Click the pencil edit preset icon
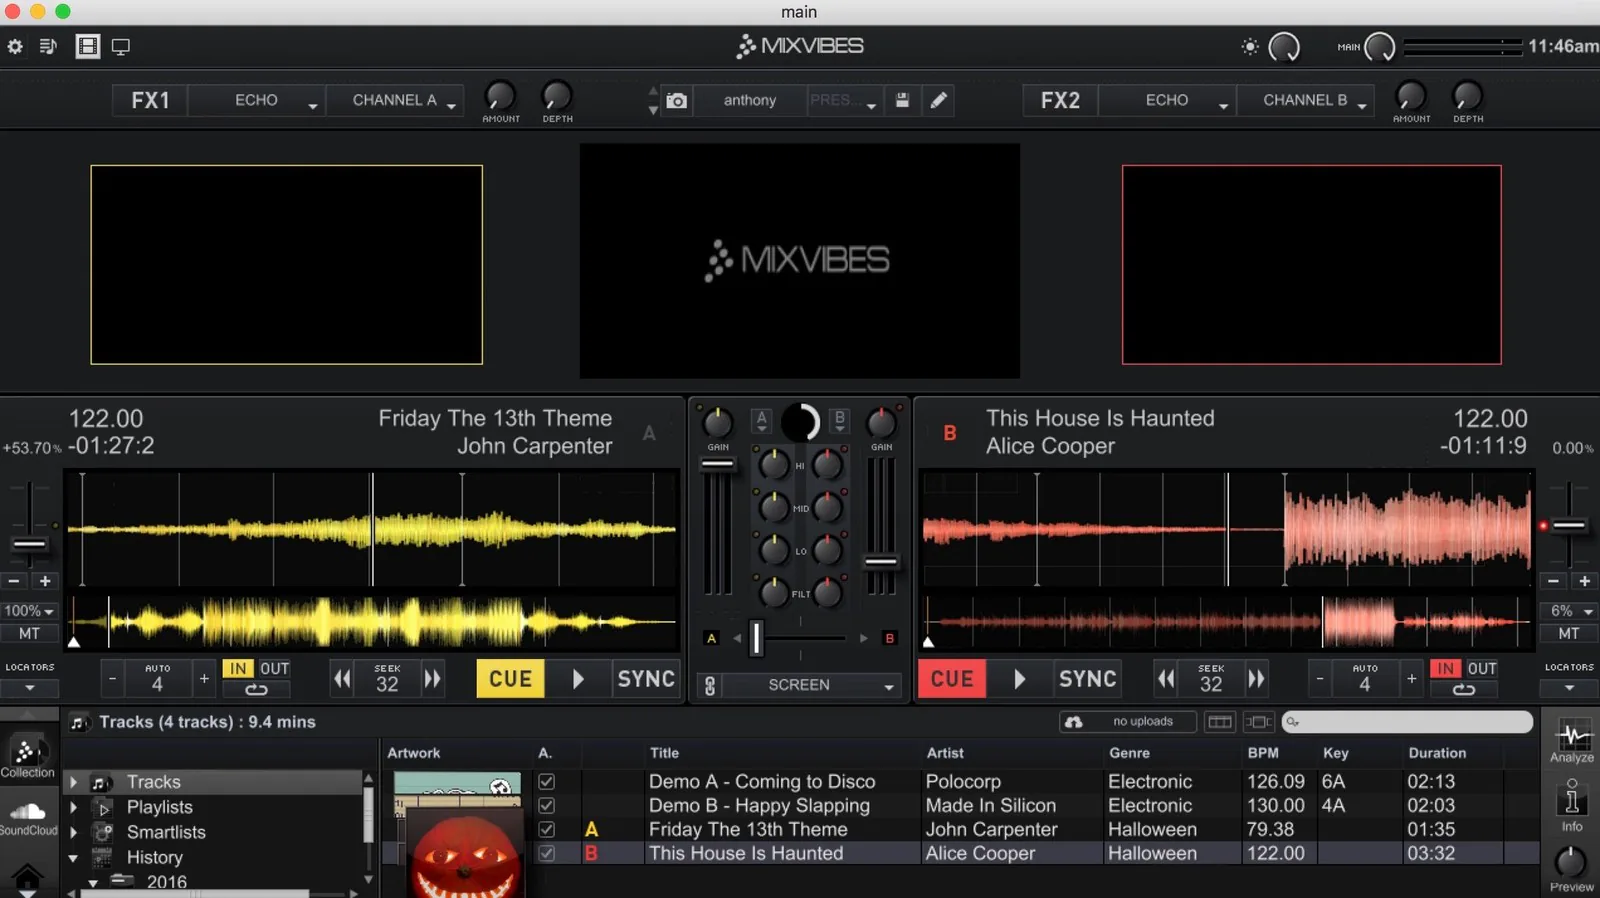1600x898 pixels. pyautogui.click(x=938, y=100)
